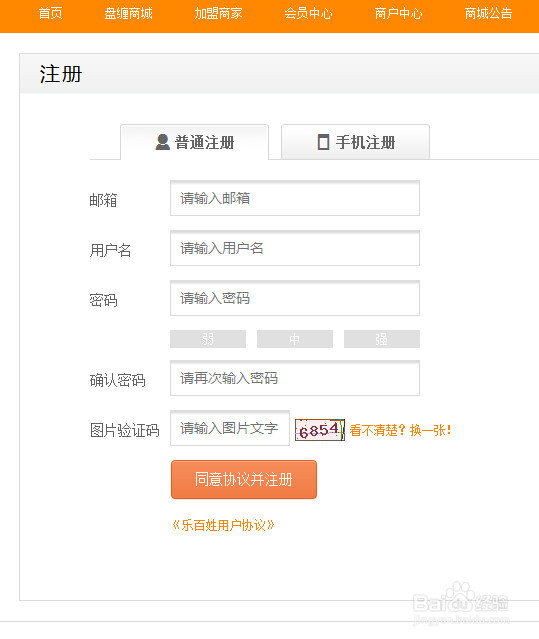Click the 强 password strength indicator

pyautogui.click(x=382, y=339)
